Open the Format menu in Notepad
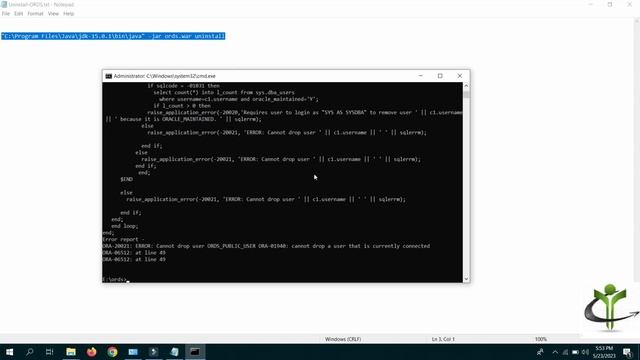640x360 pixels. coord(36,13)
